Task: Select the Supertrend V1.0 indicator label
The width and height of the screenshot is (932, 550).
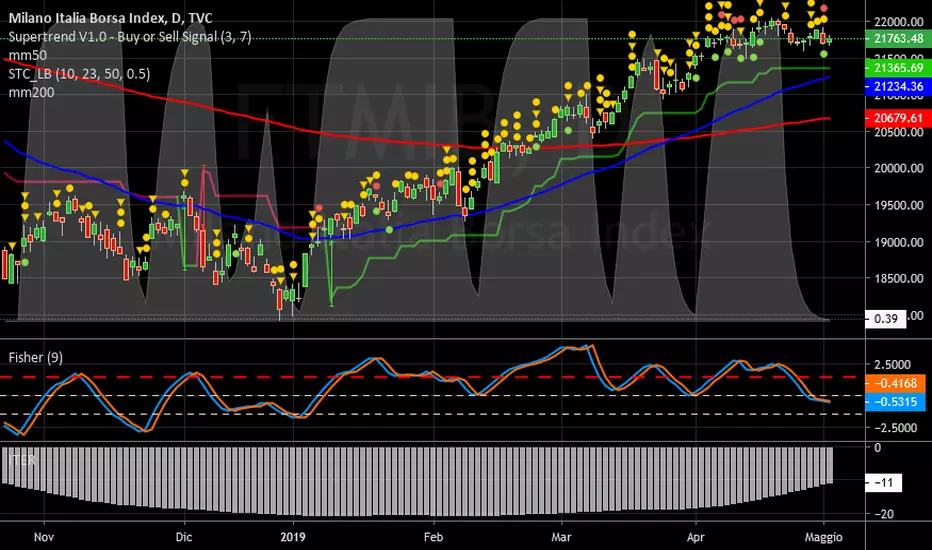Action: tap(130, 37)
